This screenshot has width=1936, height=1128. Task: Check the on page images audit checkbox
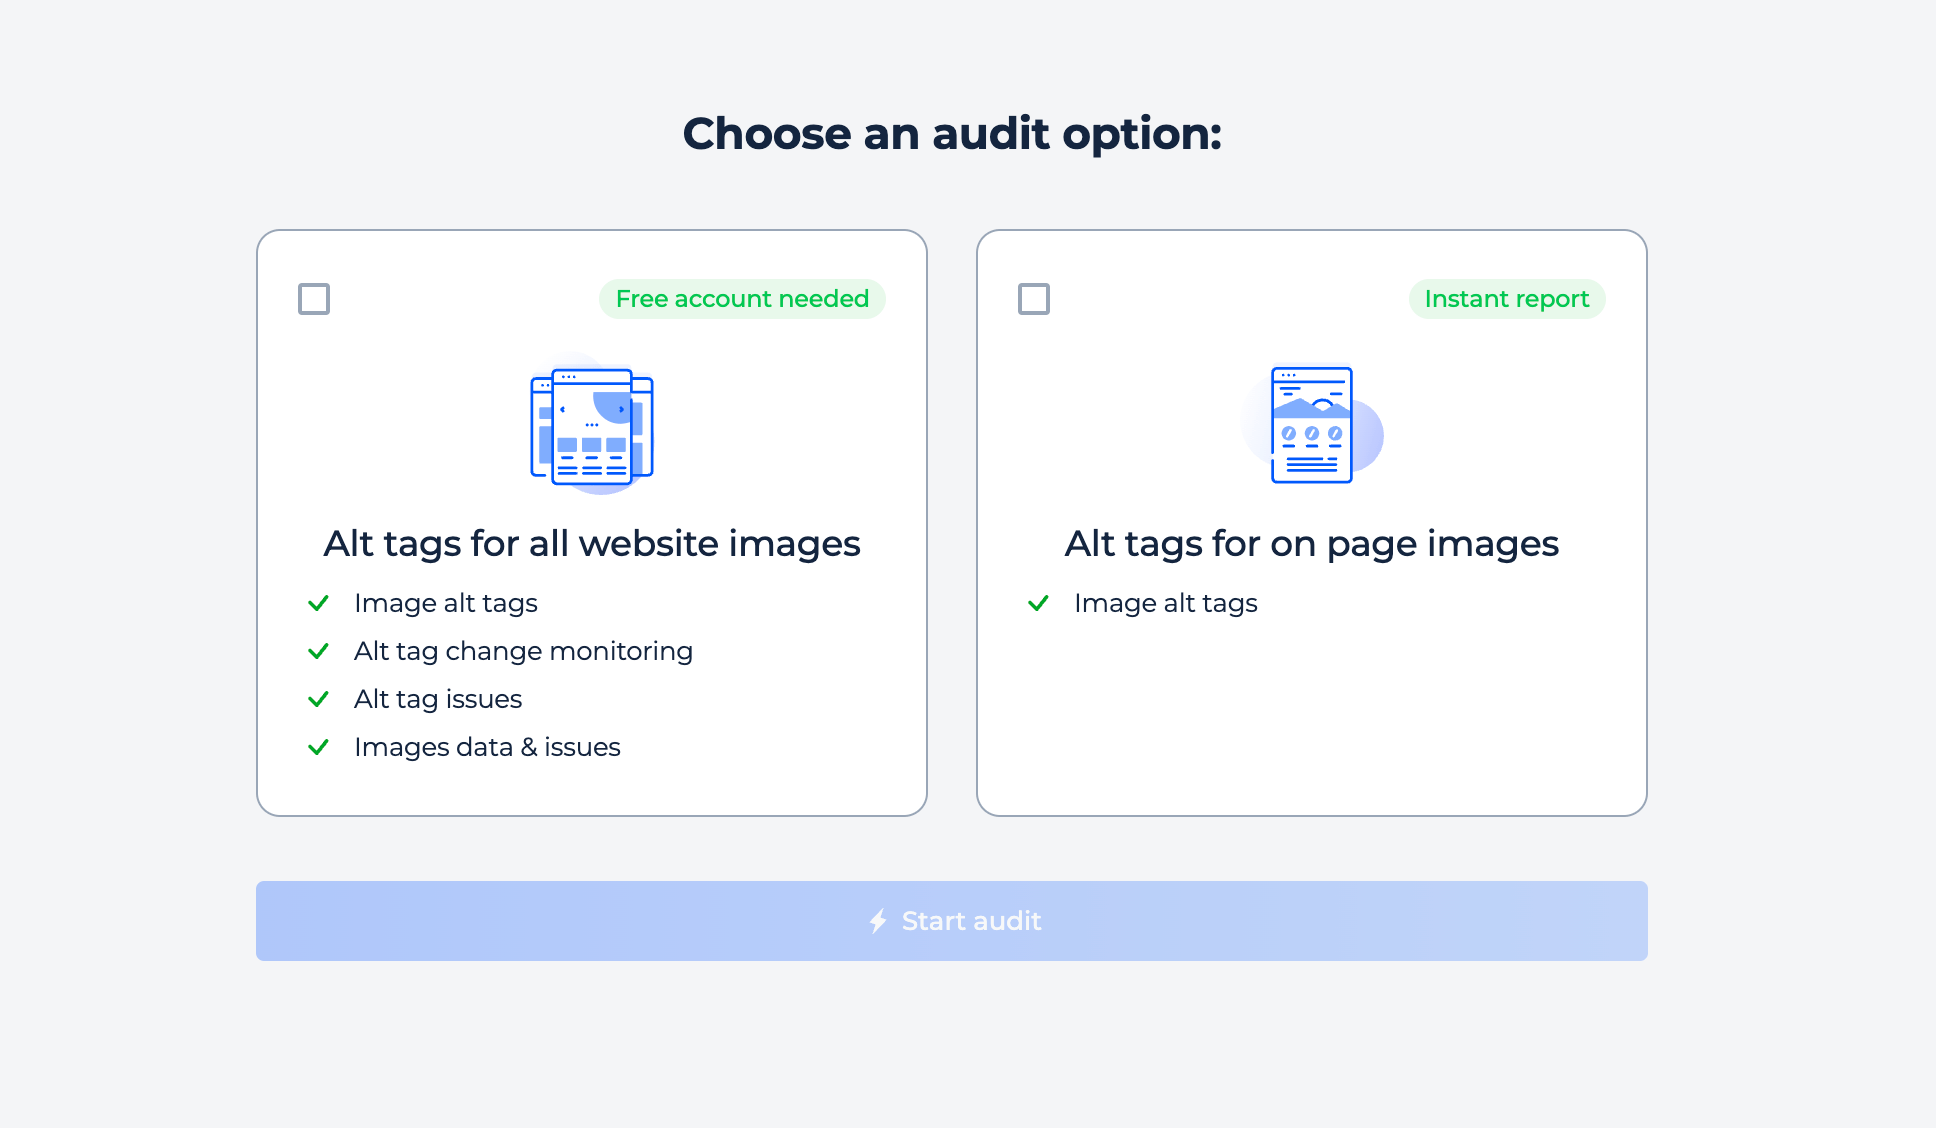coord(1034,299)
